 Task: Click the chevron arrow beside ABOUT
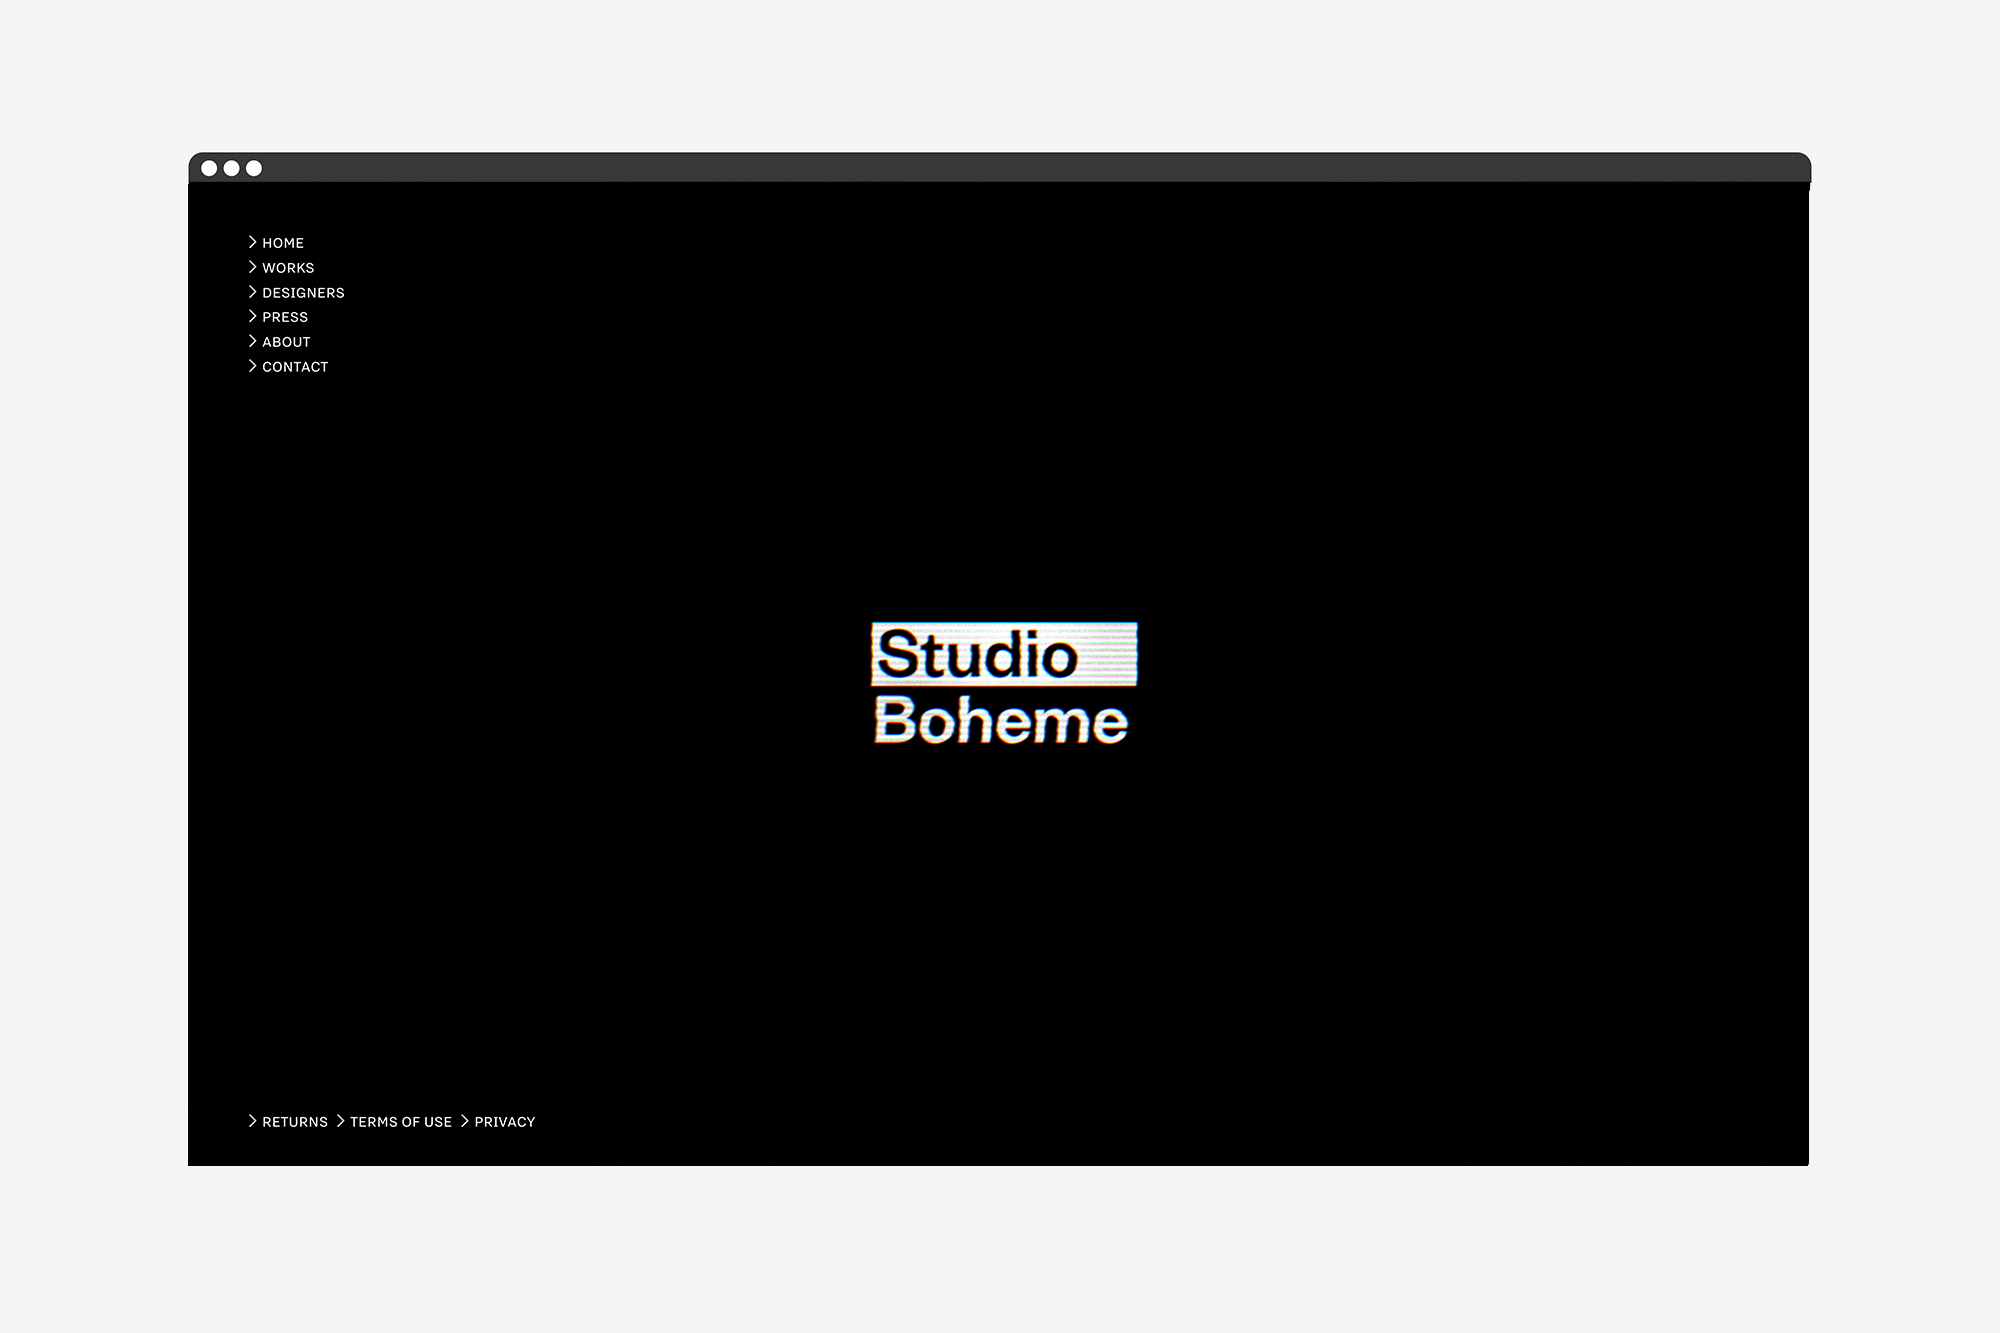tap(253, 341)
